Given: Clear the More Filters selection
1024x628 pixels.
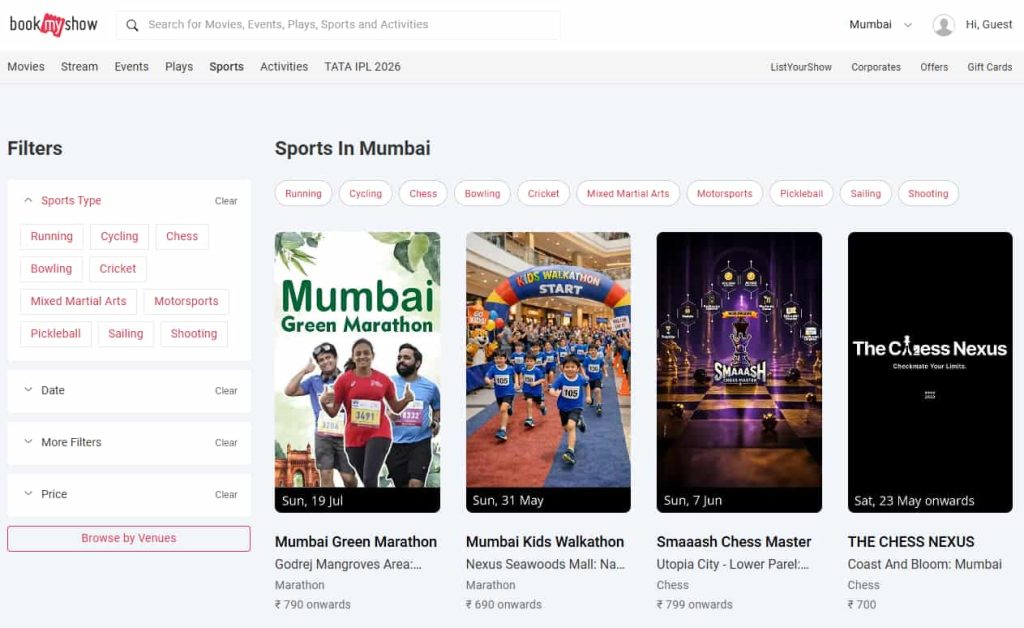Looking at the screenshot, I should pyautogui.click(x=226, y=443).
